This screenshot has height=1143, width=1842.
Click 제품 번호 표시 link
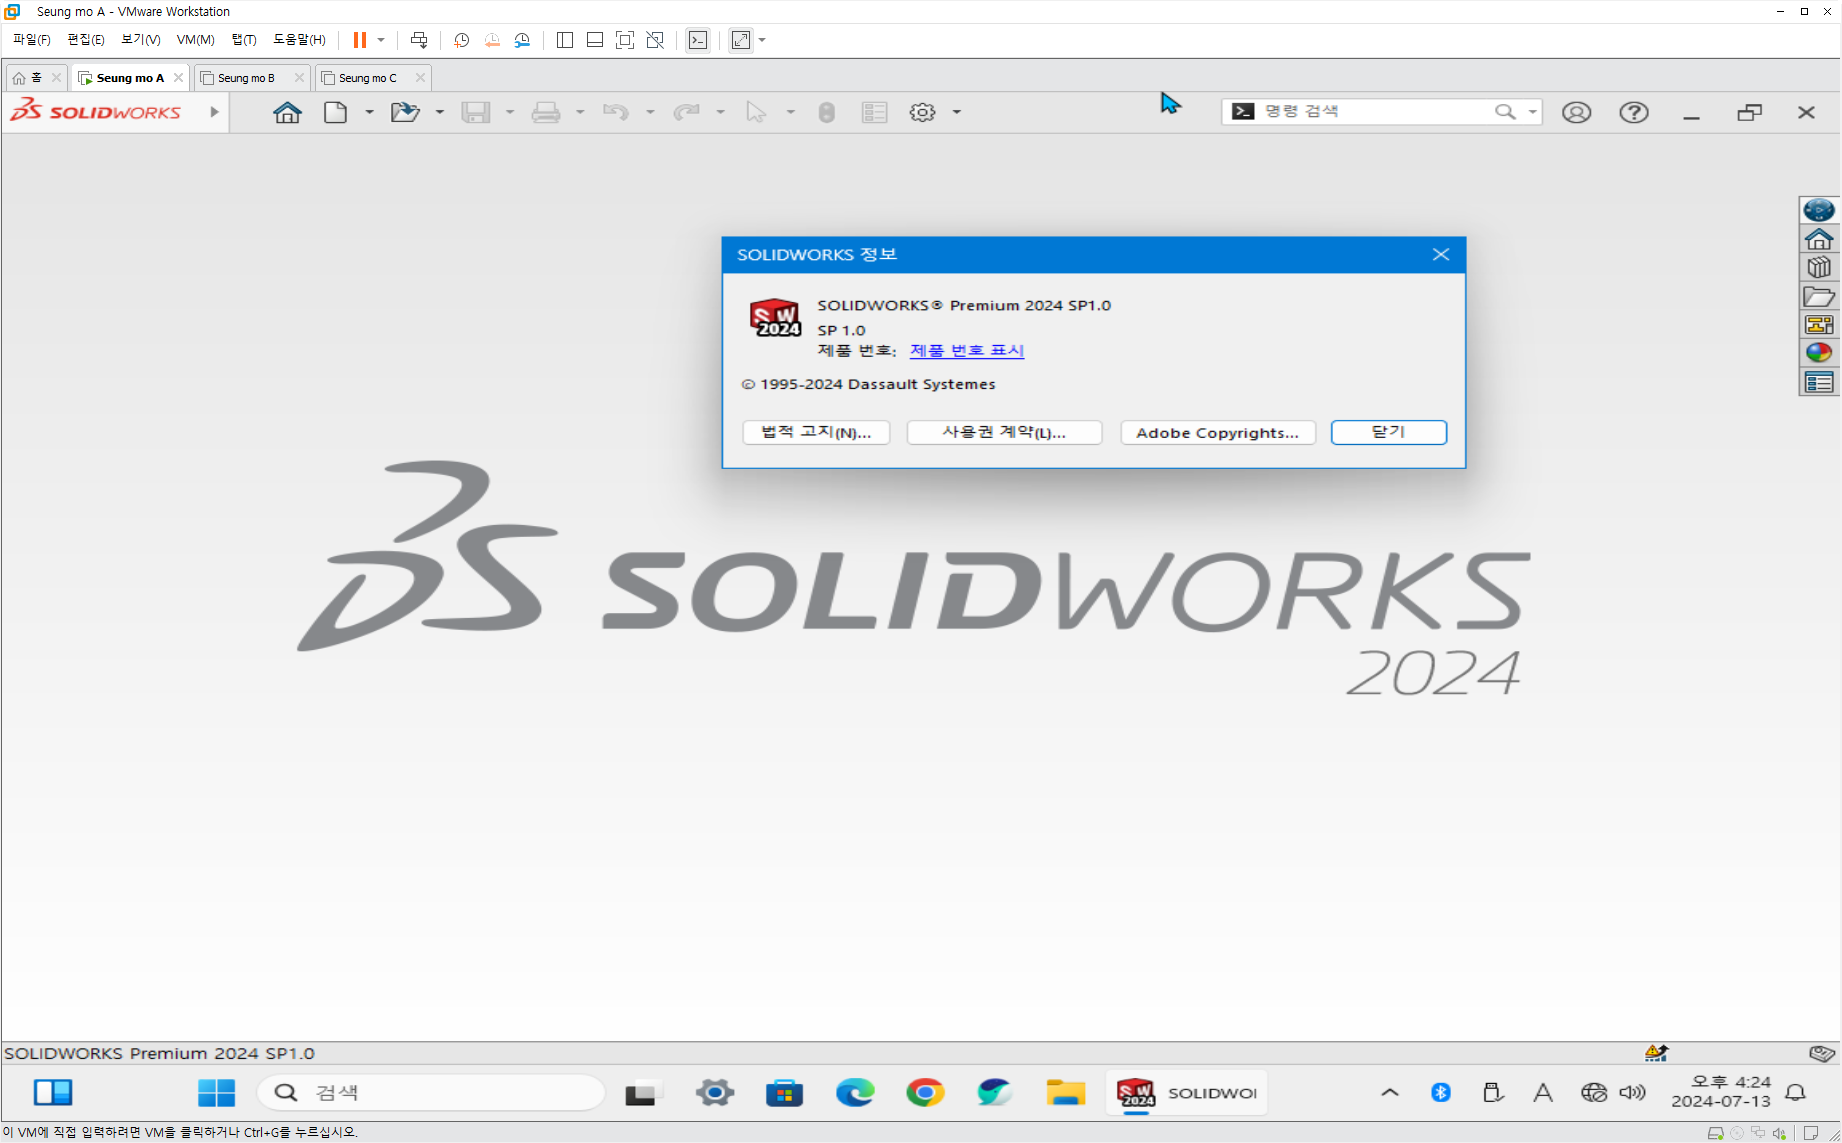[x=967, y=350]
